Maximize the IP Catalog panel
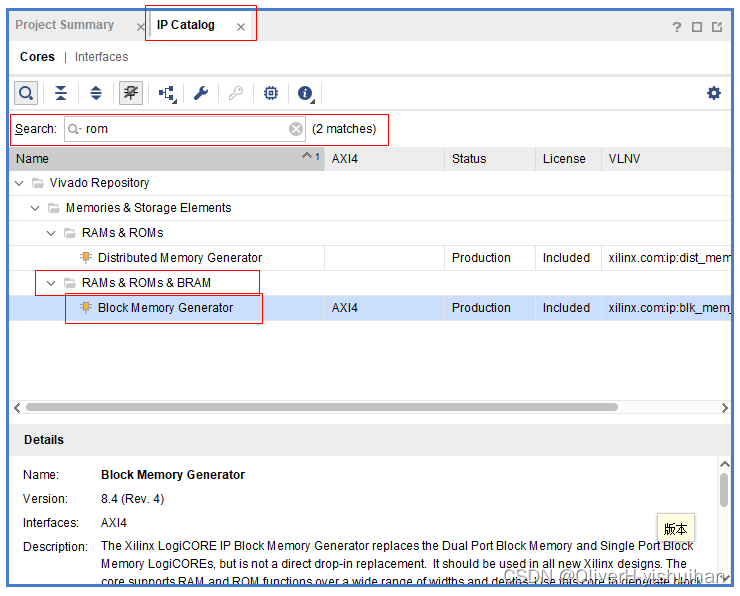Viewport: 740px width, 596px height. 697,27
